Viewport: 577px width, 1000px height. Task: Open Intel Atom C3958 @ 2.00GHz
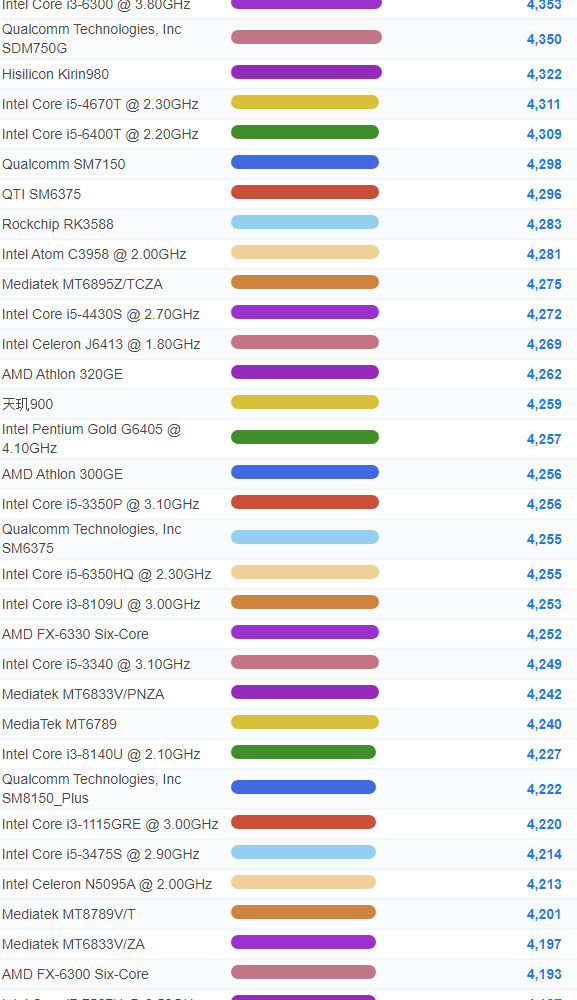point(94,254)
